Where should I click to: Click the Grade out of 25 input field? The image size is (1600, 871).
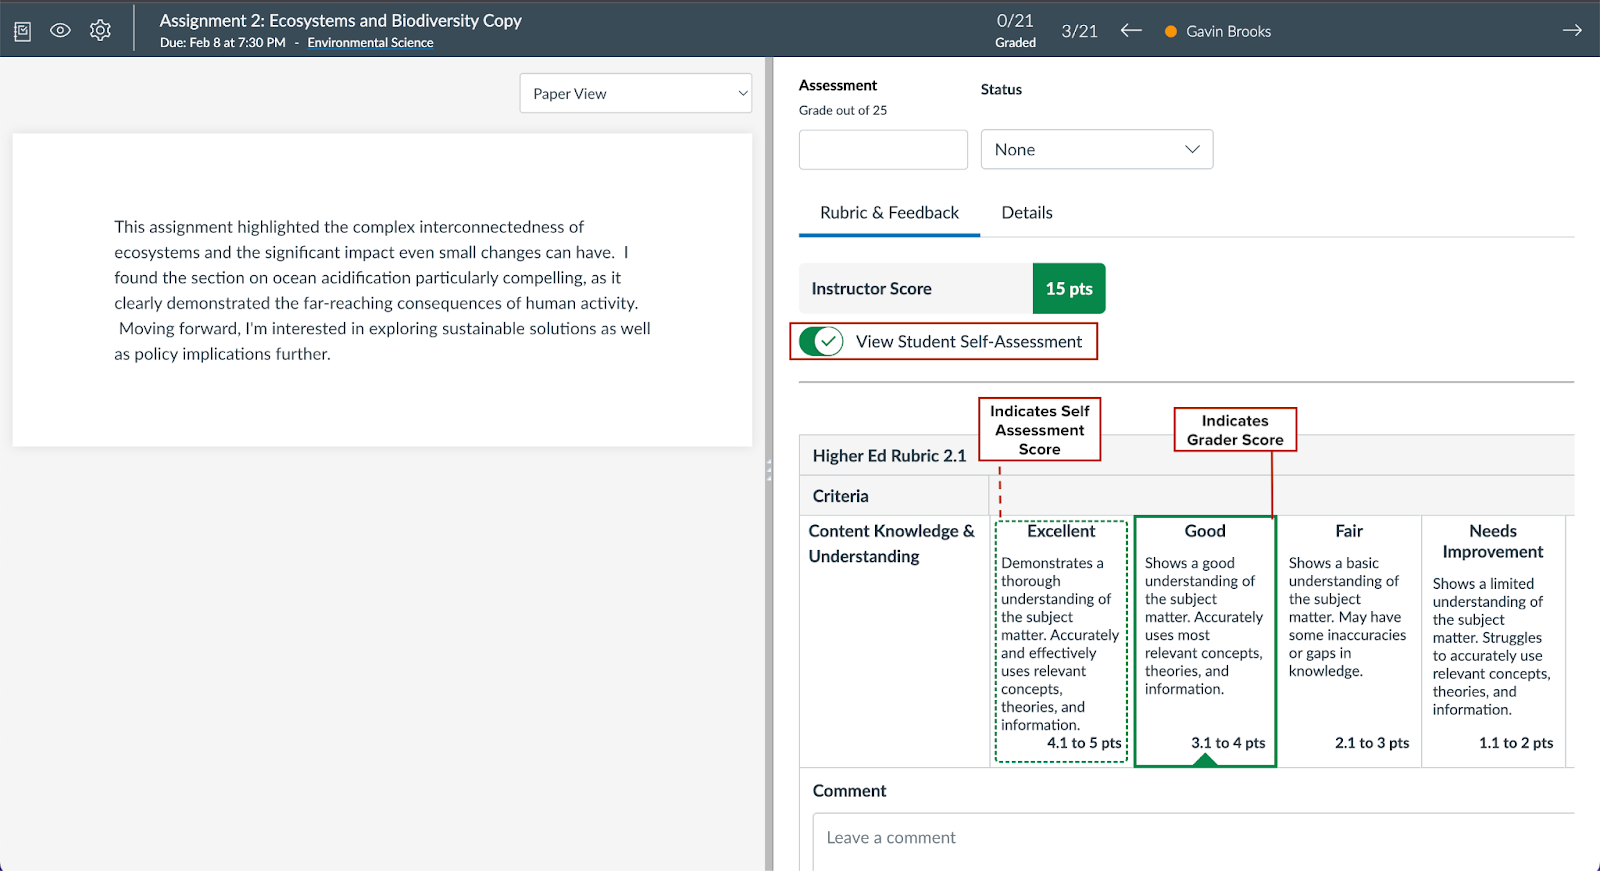click(x=883, y=149)
